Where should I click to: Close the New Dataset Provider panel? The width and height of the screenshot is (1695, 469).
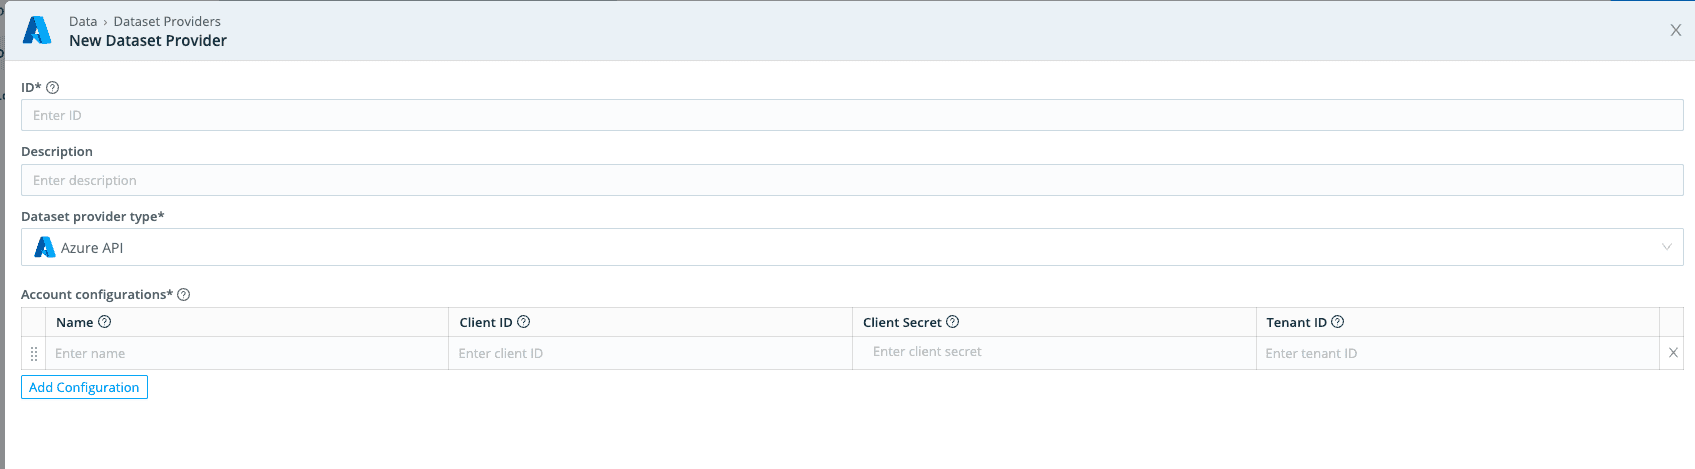point(1676,31)
